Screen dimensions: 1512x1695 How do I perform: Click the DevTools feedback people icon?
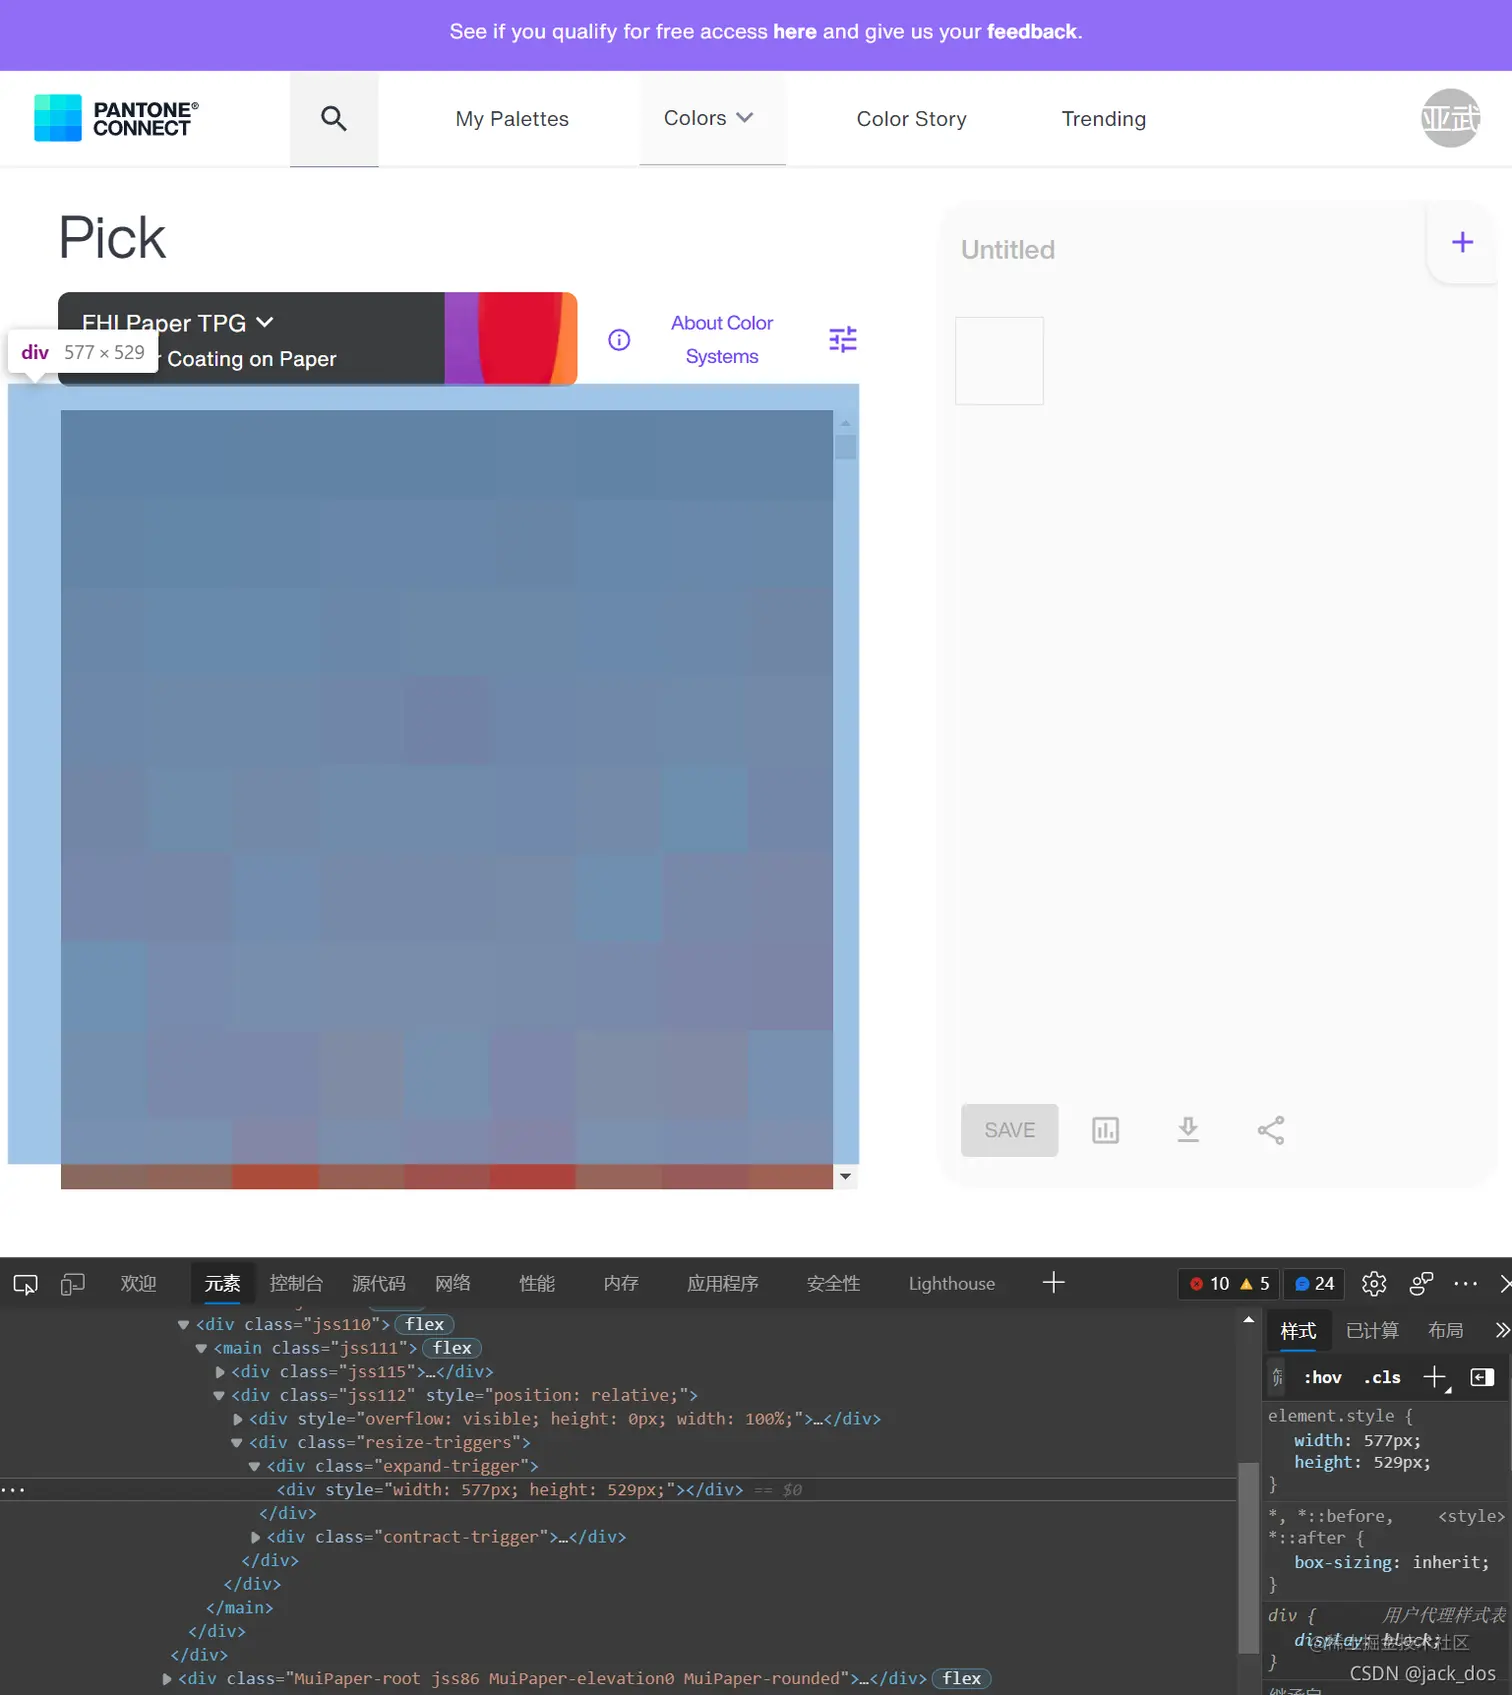[1421, 1284]
